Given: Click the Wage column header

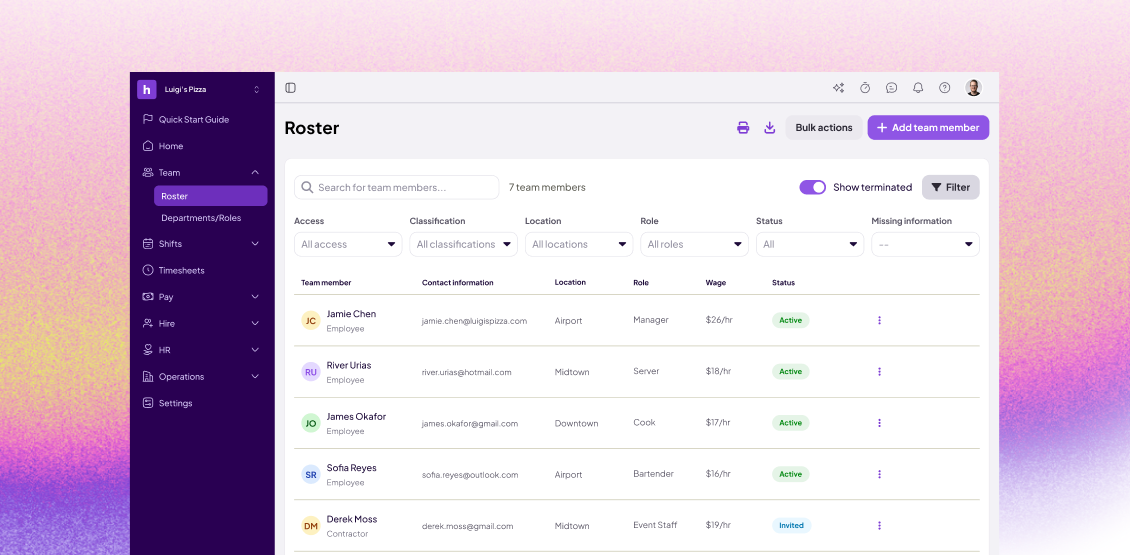Looking at the screenshot, I should tap(716, 283).
